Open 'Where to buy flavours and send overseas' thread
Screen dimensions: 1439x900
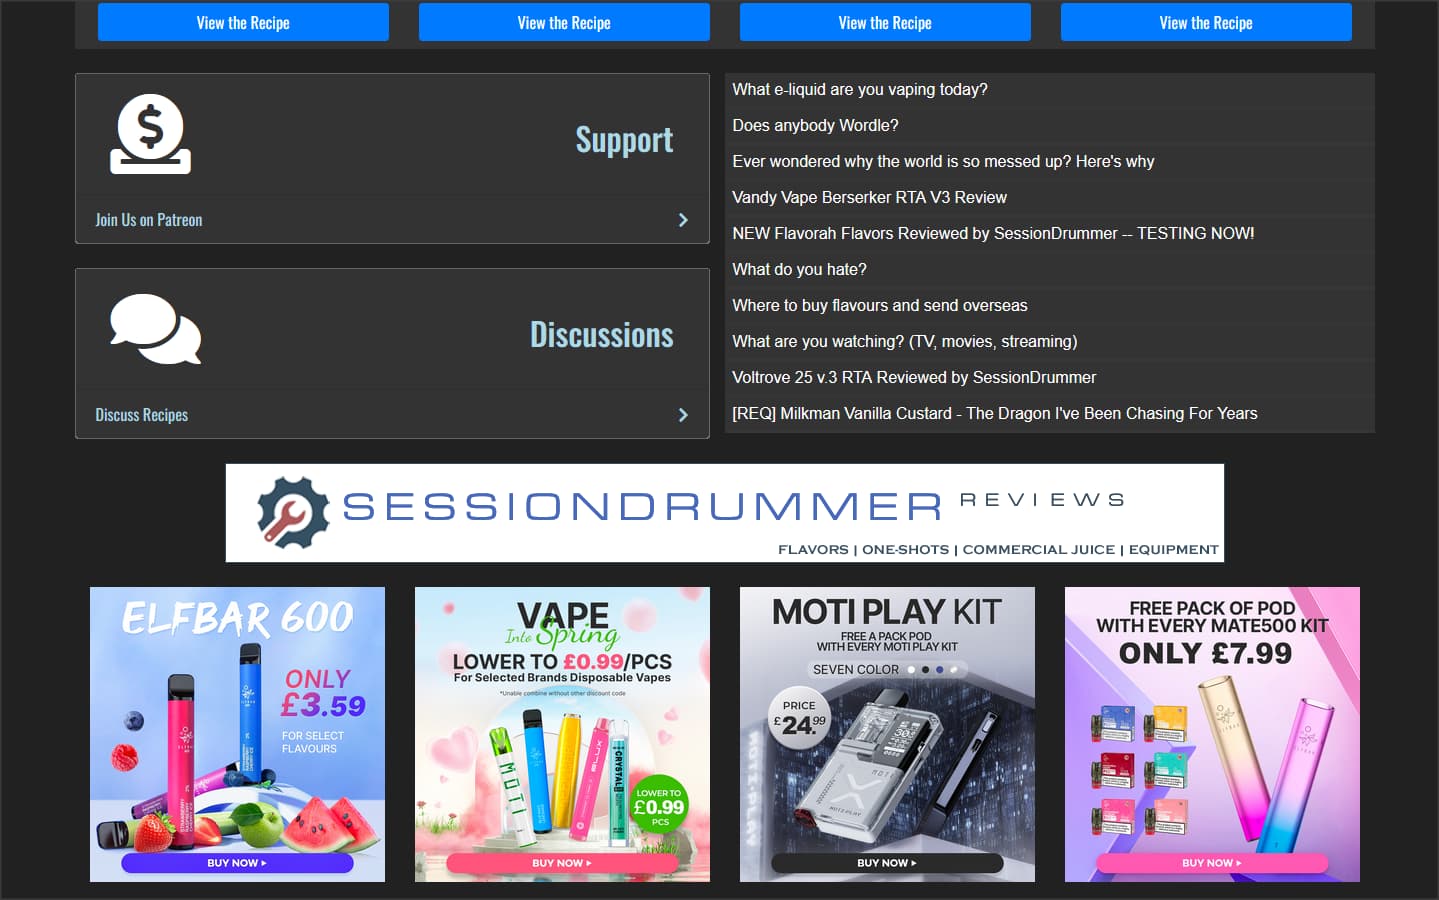pos(880,306)
